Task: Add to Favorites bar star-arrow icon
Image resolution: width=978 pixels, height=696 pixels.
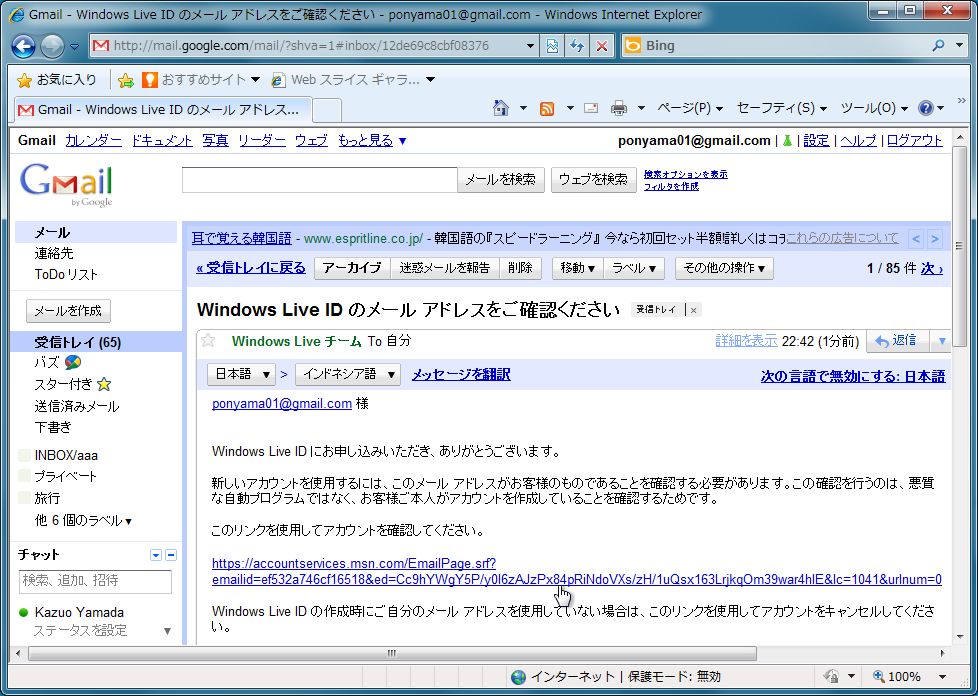Action: 125,80
